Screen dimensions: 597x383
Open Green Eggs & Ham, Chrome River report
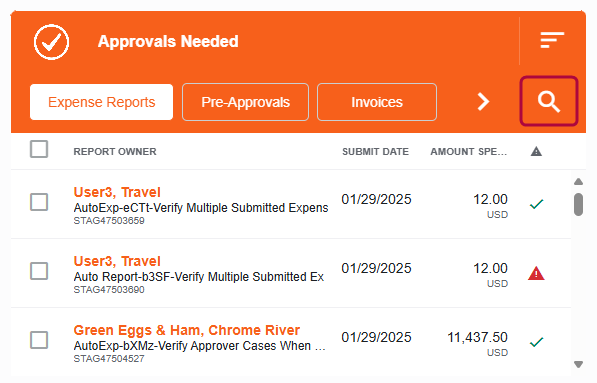click(187, 330)
